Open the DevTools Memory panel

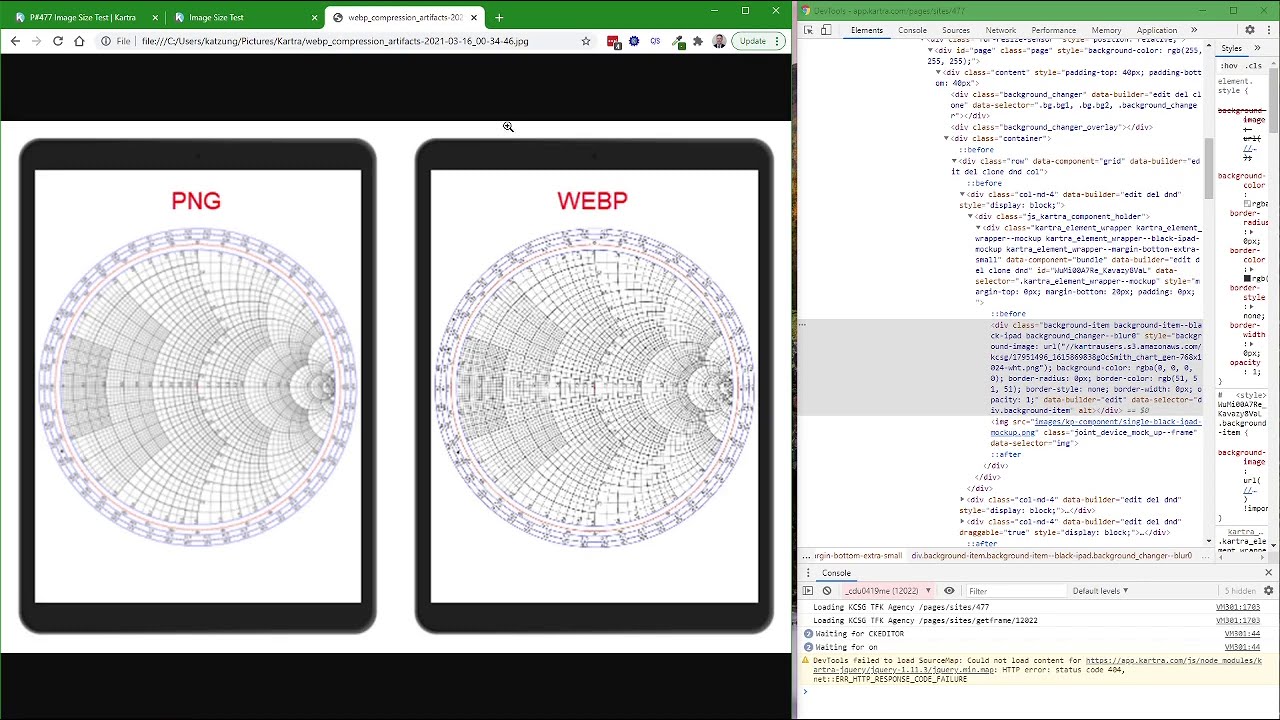[x=1106, y=30]
